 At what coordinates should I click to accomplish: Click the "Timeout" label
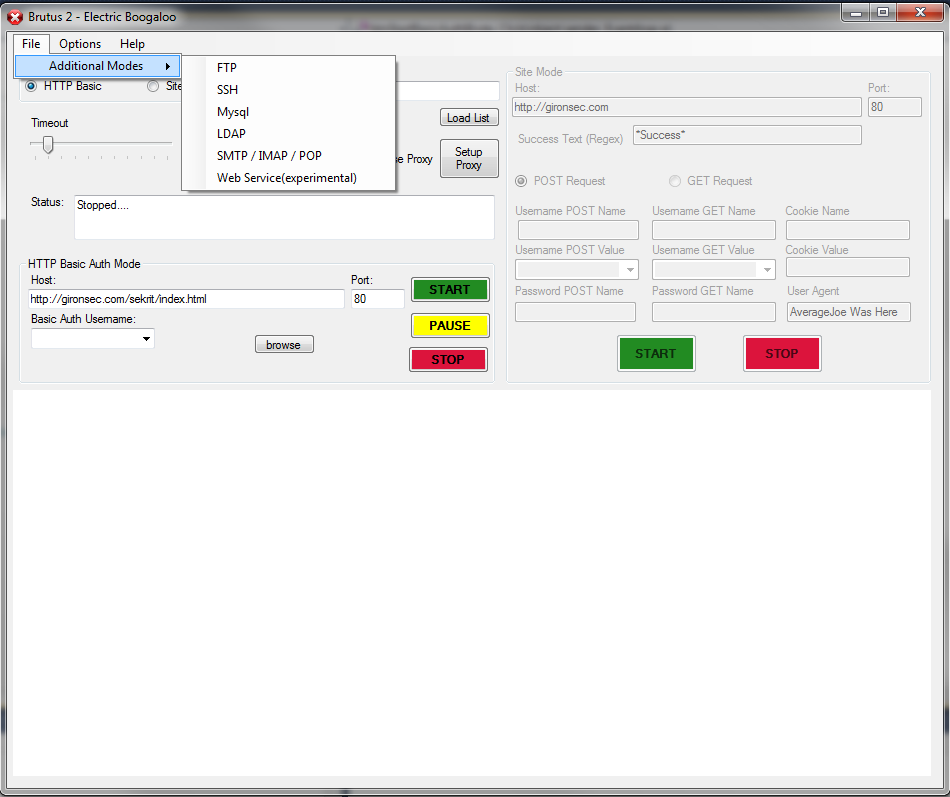coord(50,123)
